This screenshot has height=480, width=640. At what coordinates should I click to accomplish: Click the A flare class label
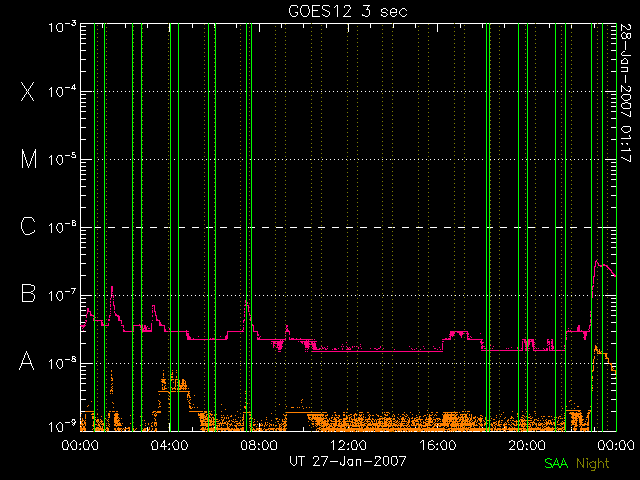(x=27, y=361)
